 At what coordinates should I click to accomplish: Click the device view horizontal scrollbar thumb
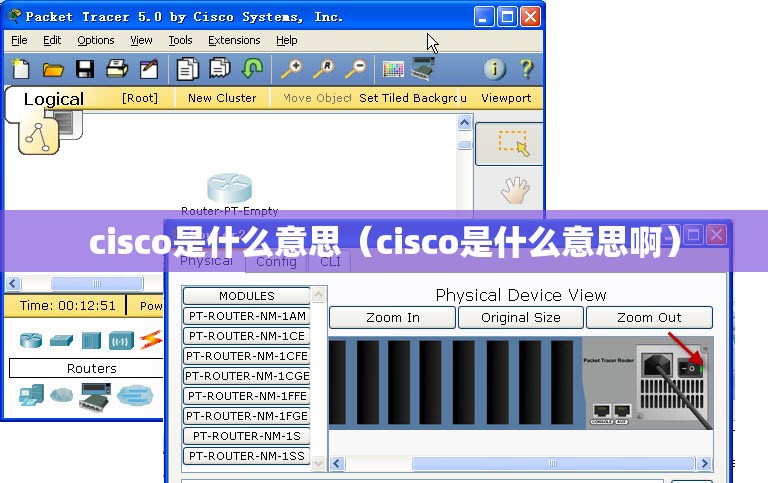point(553,463)
